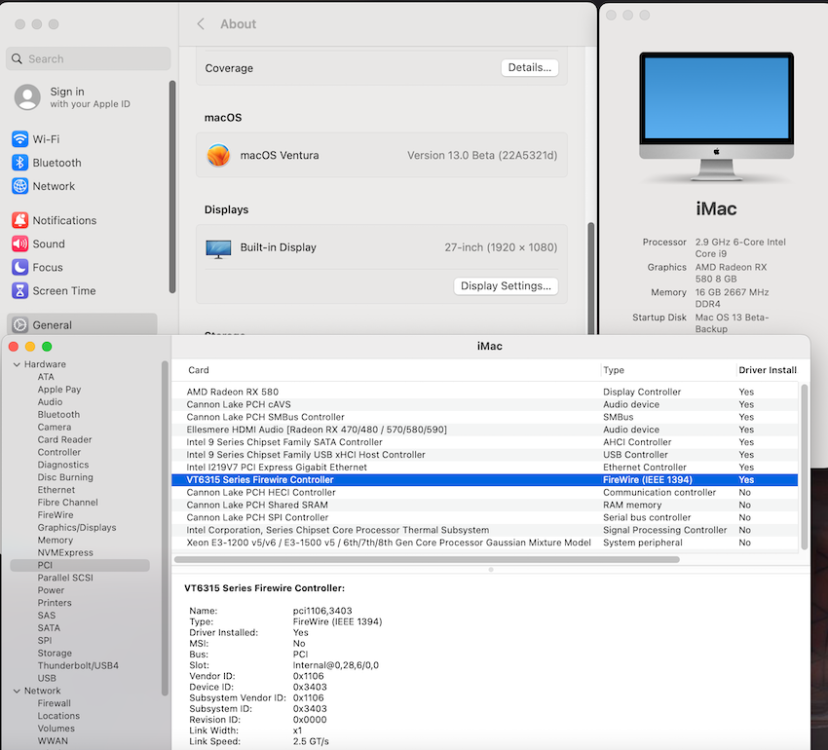
Task: Select Parallel SCSI in Hardware list
Action: coord(65,578)
